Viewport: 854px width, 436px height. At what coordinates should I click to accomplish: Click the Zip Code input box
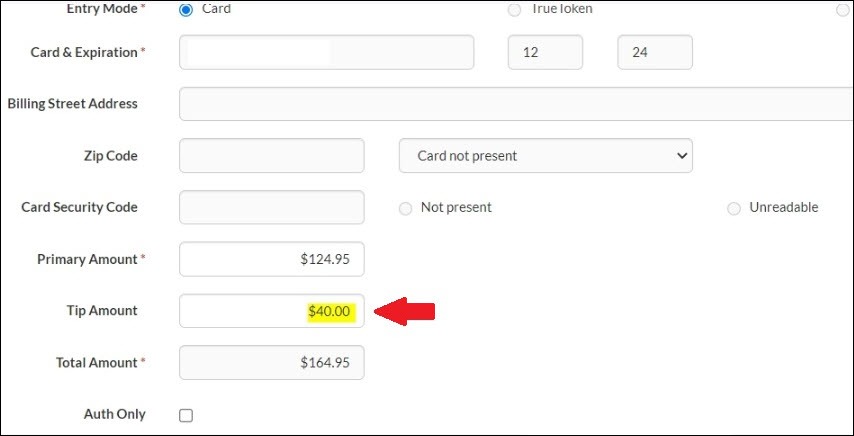click(271, 156)
